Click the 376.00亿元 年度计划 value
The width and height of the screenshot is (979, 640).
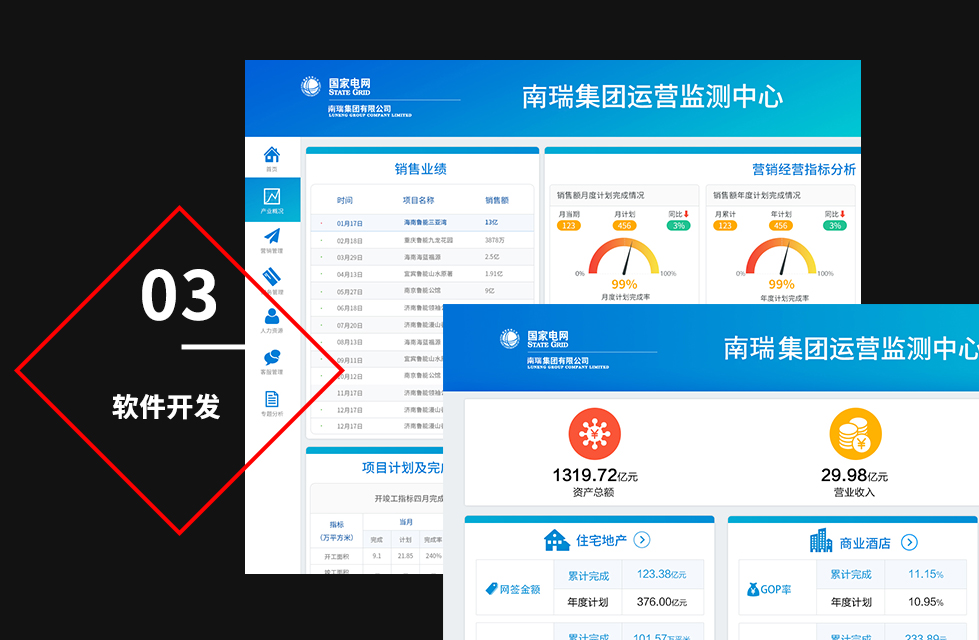662,602
